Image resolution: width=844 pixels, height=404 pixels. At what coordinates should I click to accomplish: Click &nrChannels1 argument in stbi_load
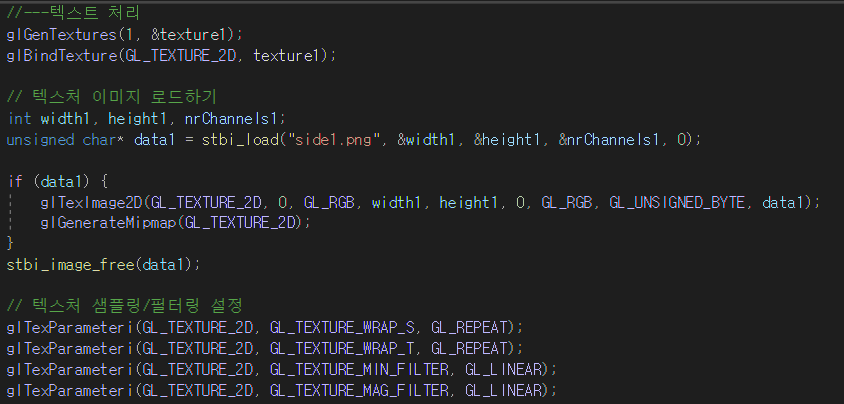(x=609, y=139)
